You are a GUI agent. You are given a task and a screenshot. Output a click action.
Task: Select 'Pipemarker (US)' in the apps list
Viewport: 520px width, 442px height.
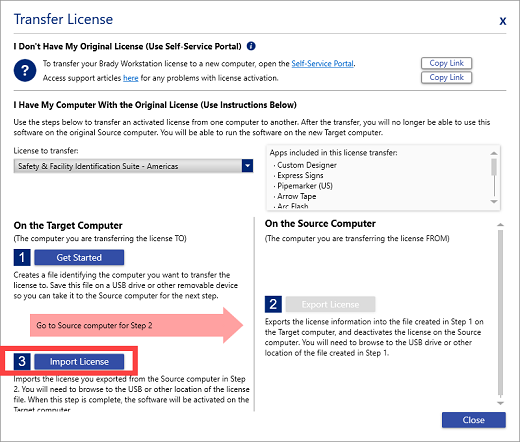(x=305, y=186)
